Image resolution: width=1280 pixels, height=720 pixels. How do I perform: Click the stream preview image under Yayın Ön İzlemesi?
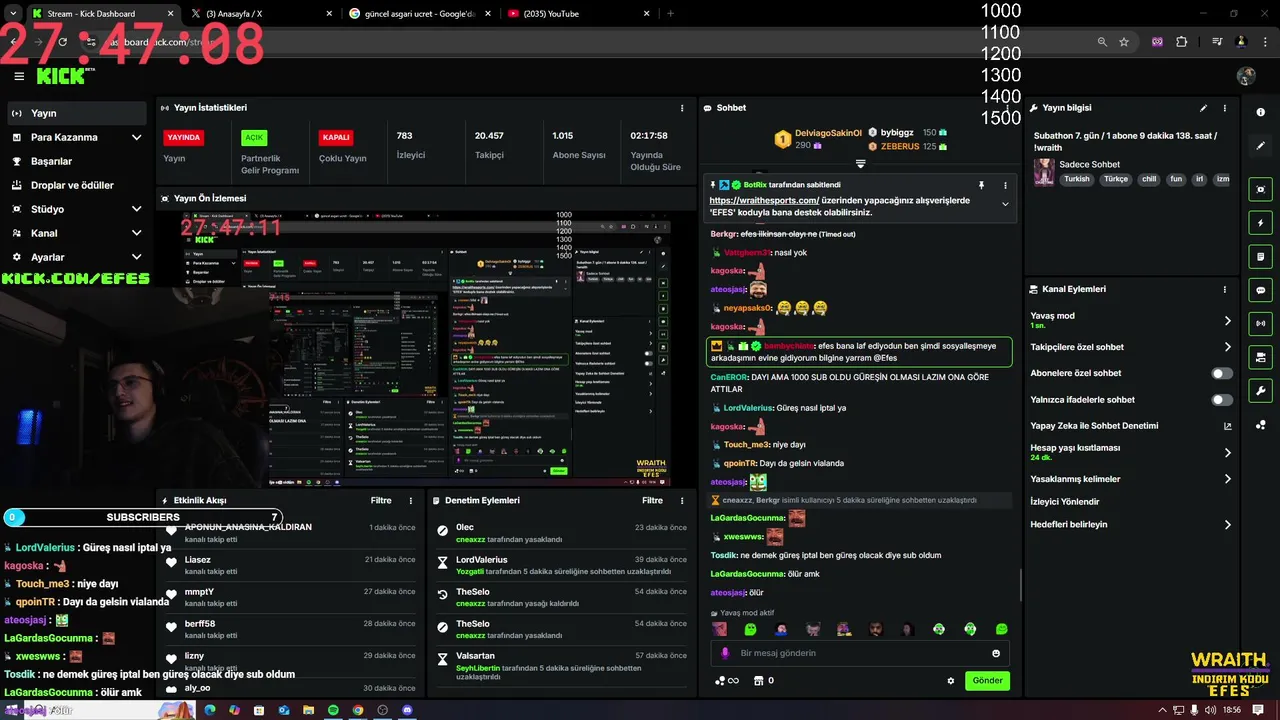coord(427,348)
